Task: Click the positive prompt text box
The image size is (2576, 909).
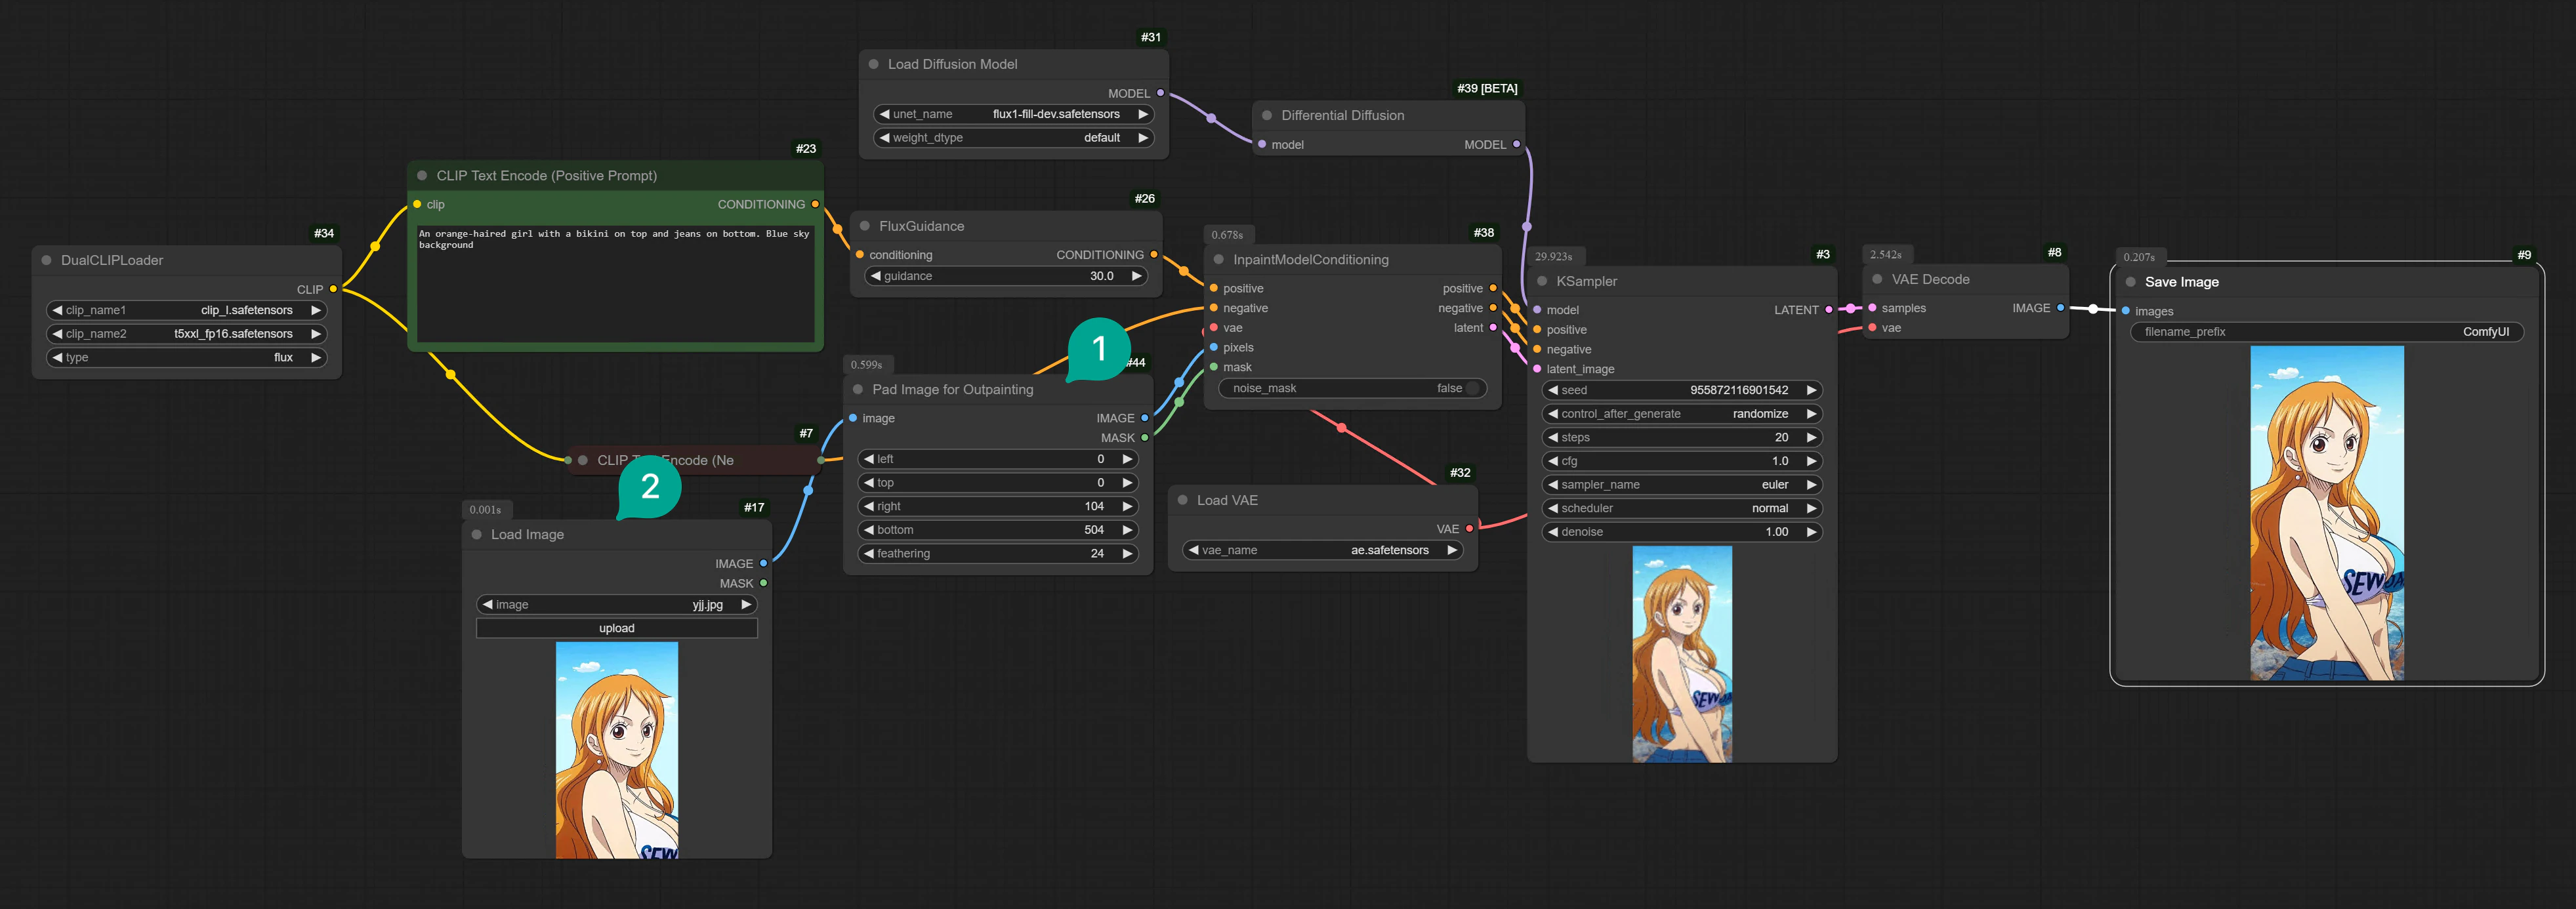Action: coord(614,285)
